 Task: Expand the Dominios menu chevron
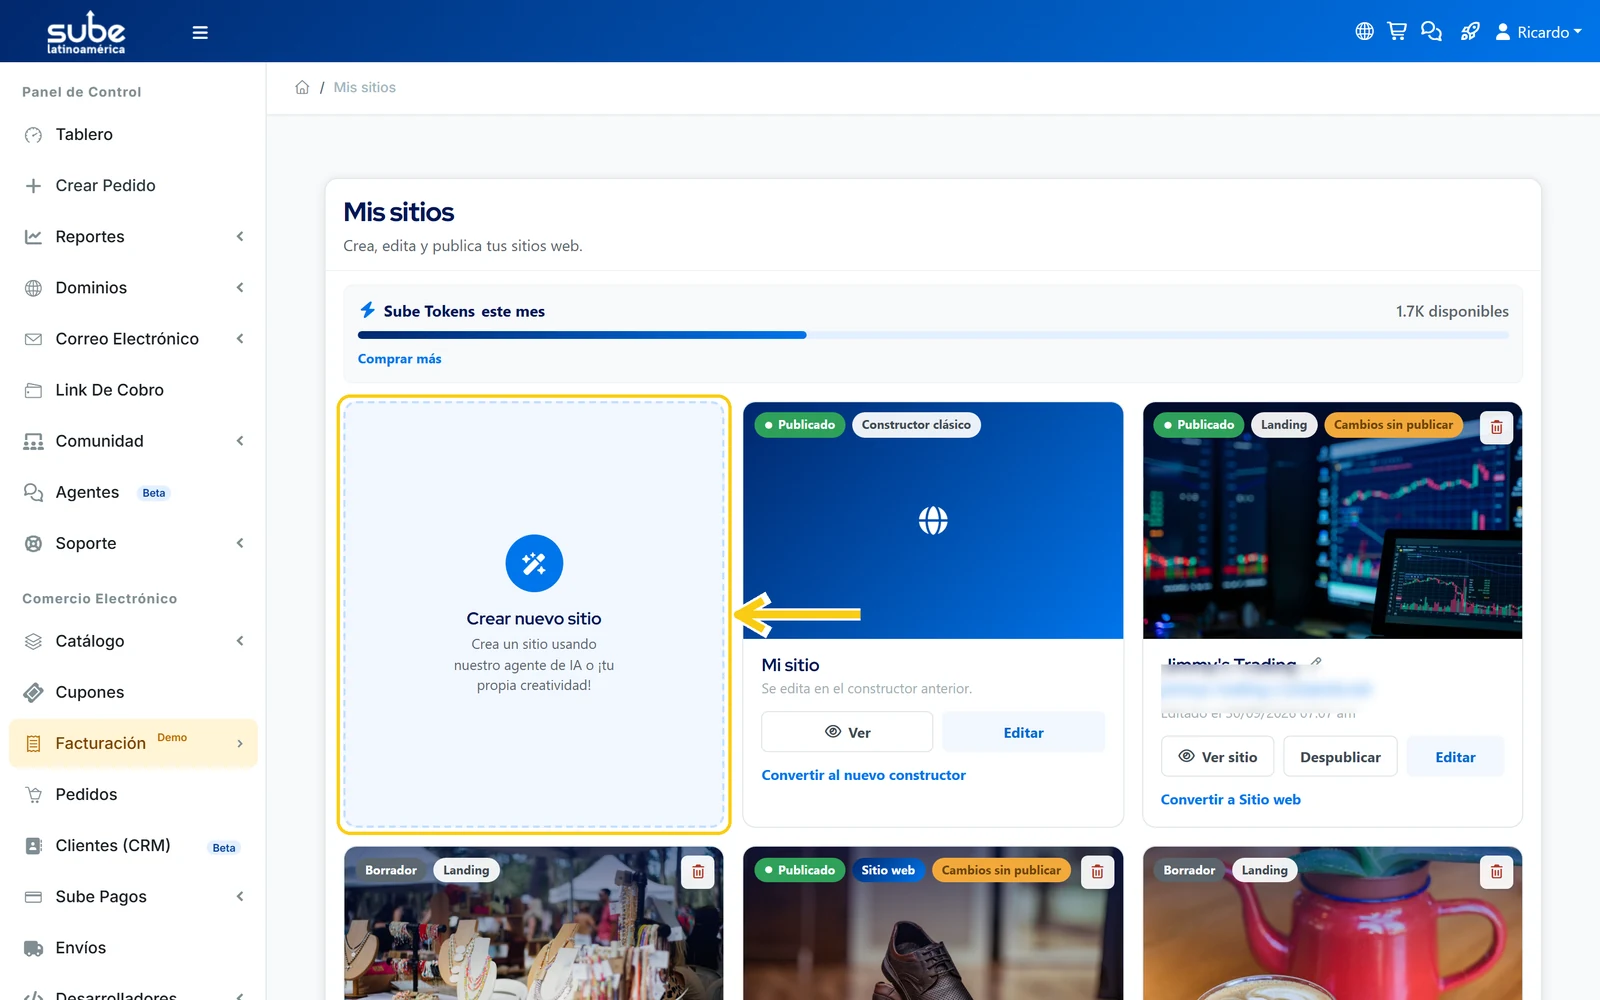pyautogui.click(x=240, y=288)
